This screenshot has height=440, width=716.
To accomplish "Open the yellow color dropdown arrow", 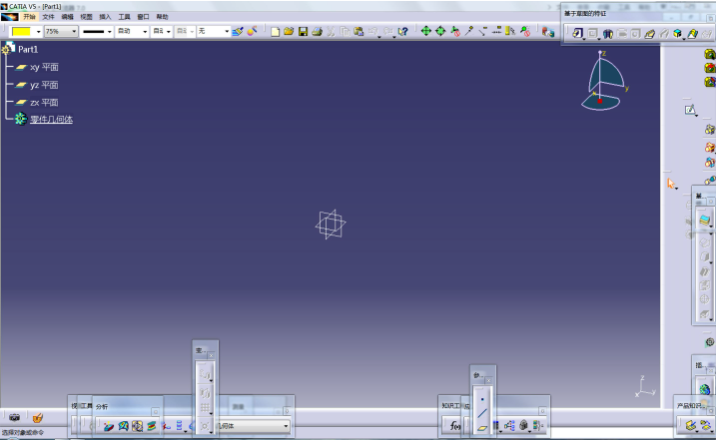I will click(x=38, y=31).
